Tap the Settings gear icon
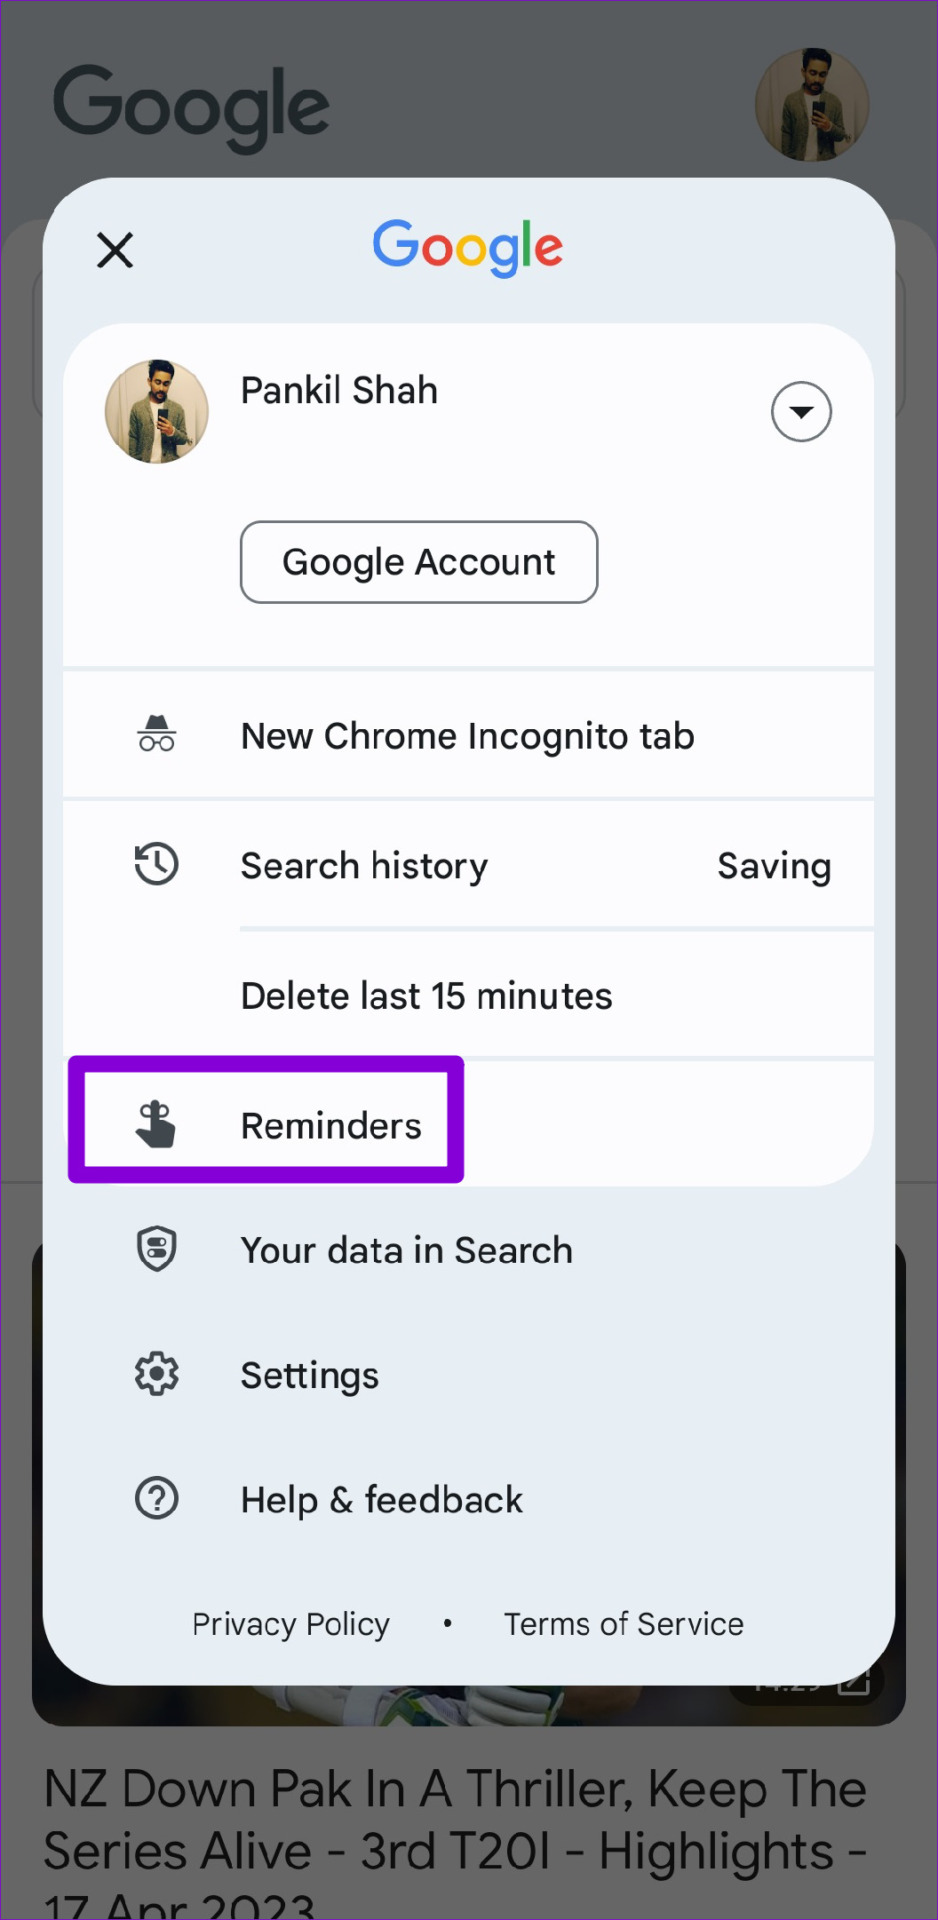The image size is (938, 1920). 156,1374
